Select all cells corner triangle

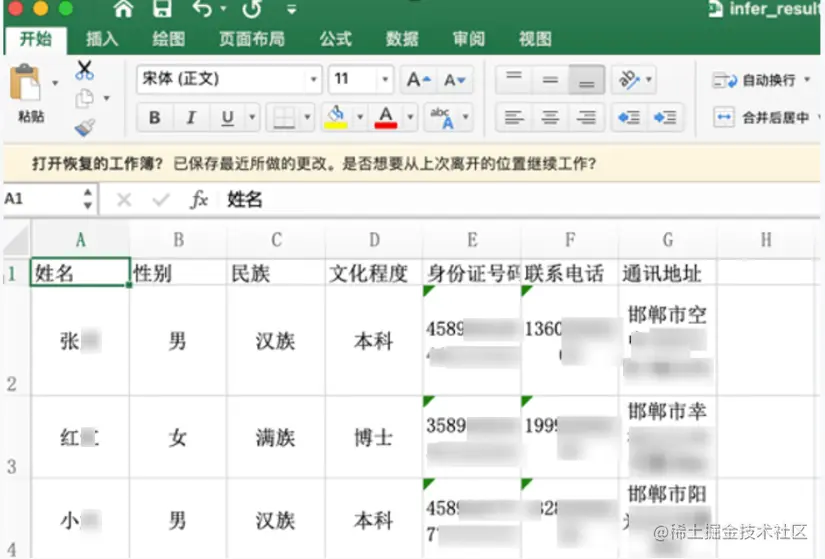[x=16, y=240]
